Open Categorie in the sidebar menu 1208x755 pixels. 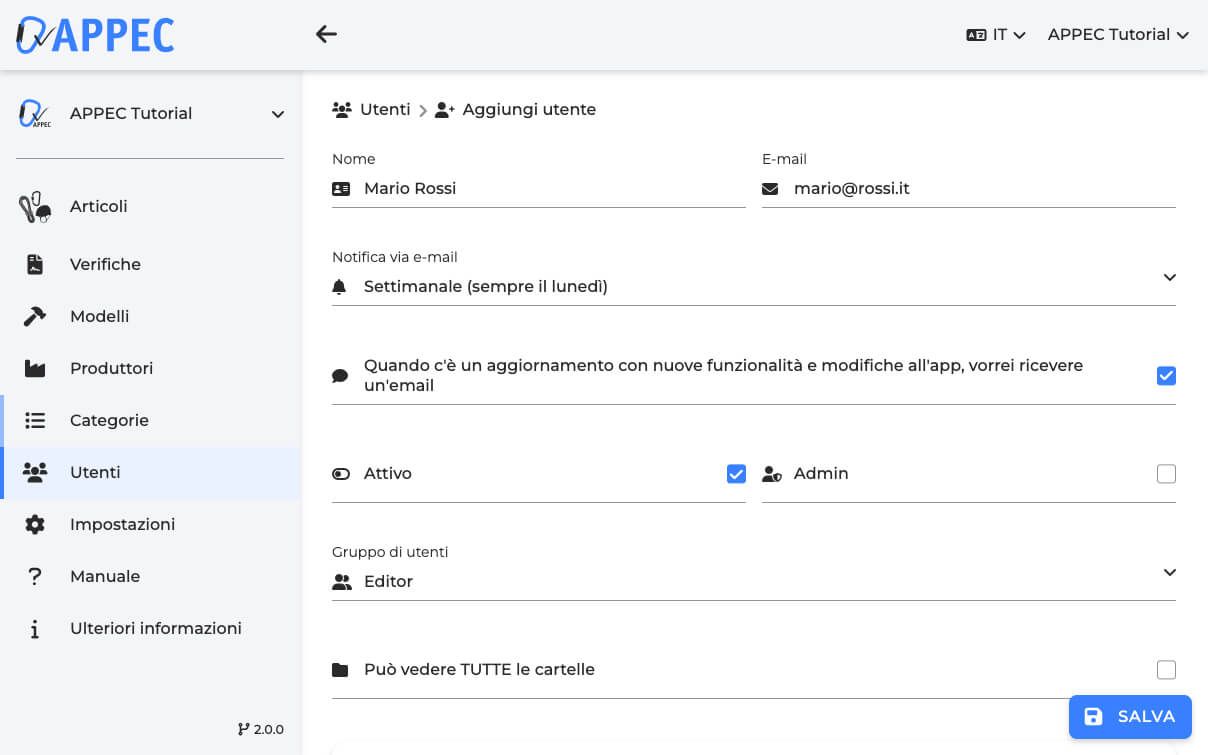(109, 420)
